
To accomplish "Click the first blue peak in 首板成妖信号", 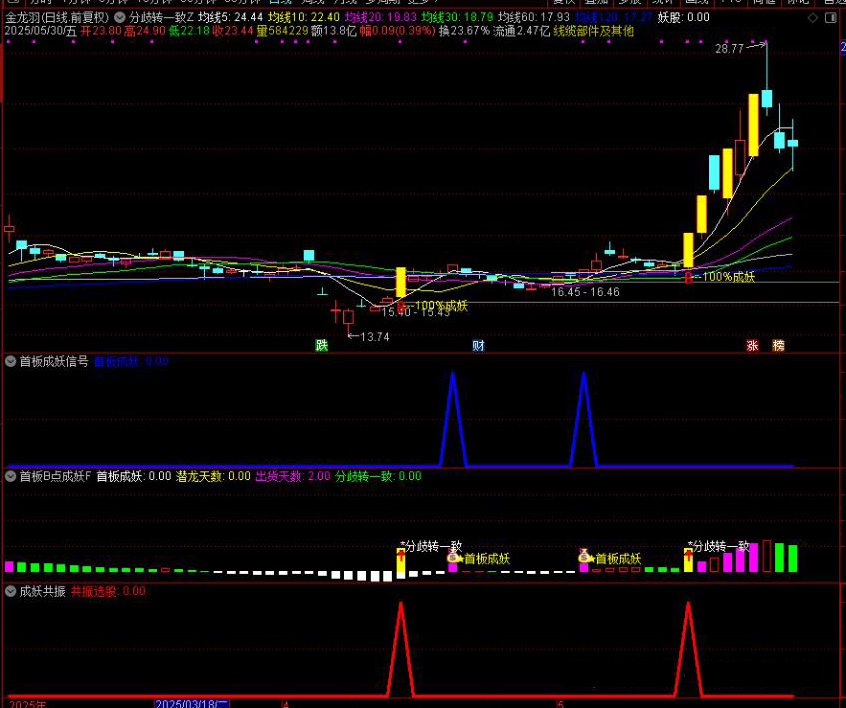I will (453, 374).
